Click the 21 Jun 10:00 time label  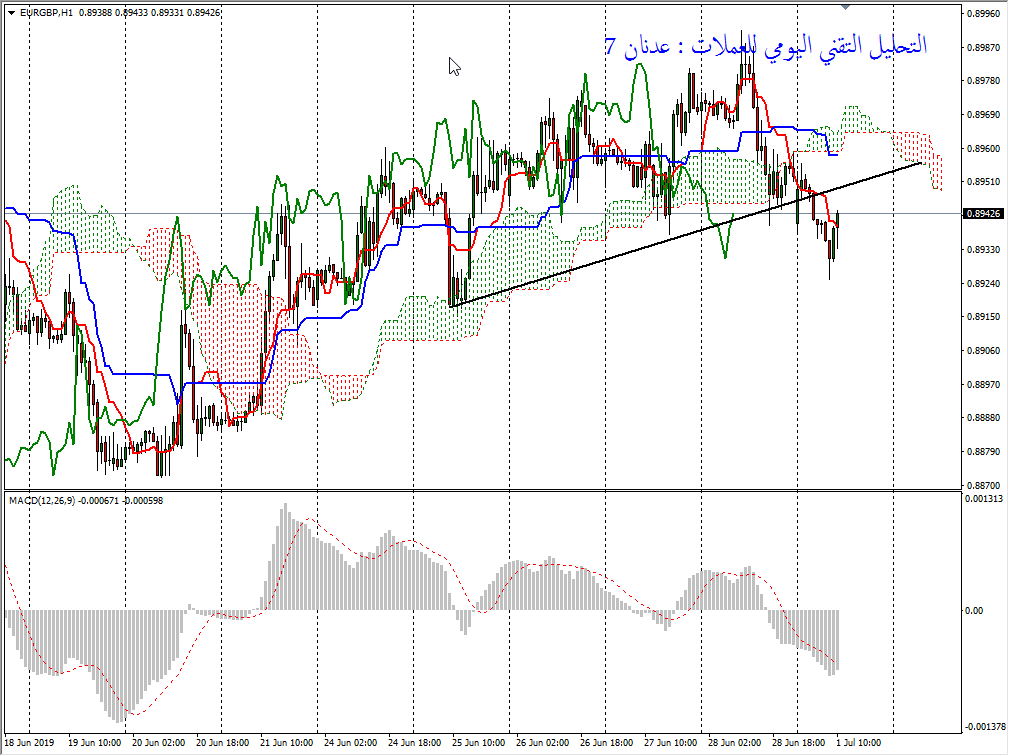pyautogui.click(x=286, y=742)
